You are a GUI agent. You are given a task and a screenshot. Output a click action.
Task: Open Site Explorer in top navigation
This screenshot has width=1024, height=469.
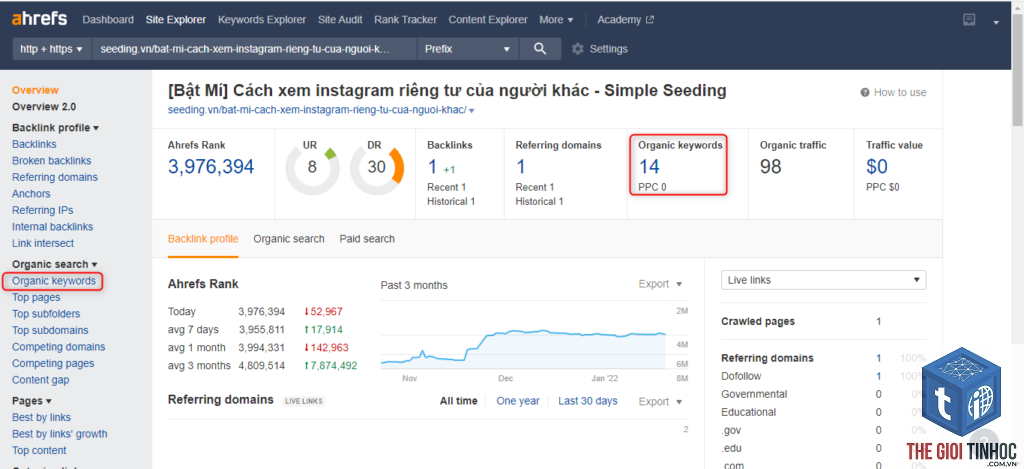point(176,20)
